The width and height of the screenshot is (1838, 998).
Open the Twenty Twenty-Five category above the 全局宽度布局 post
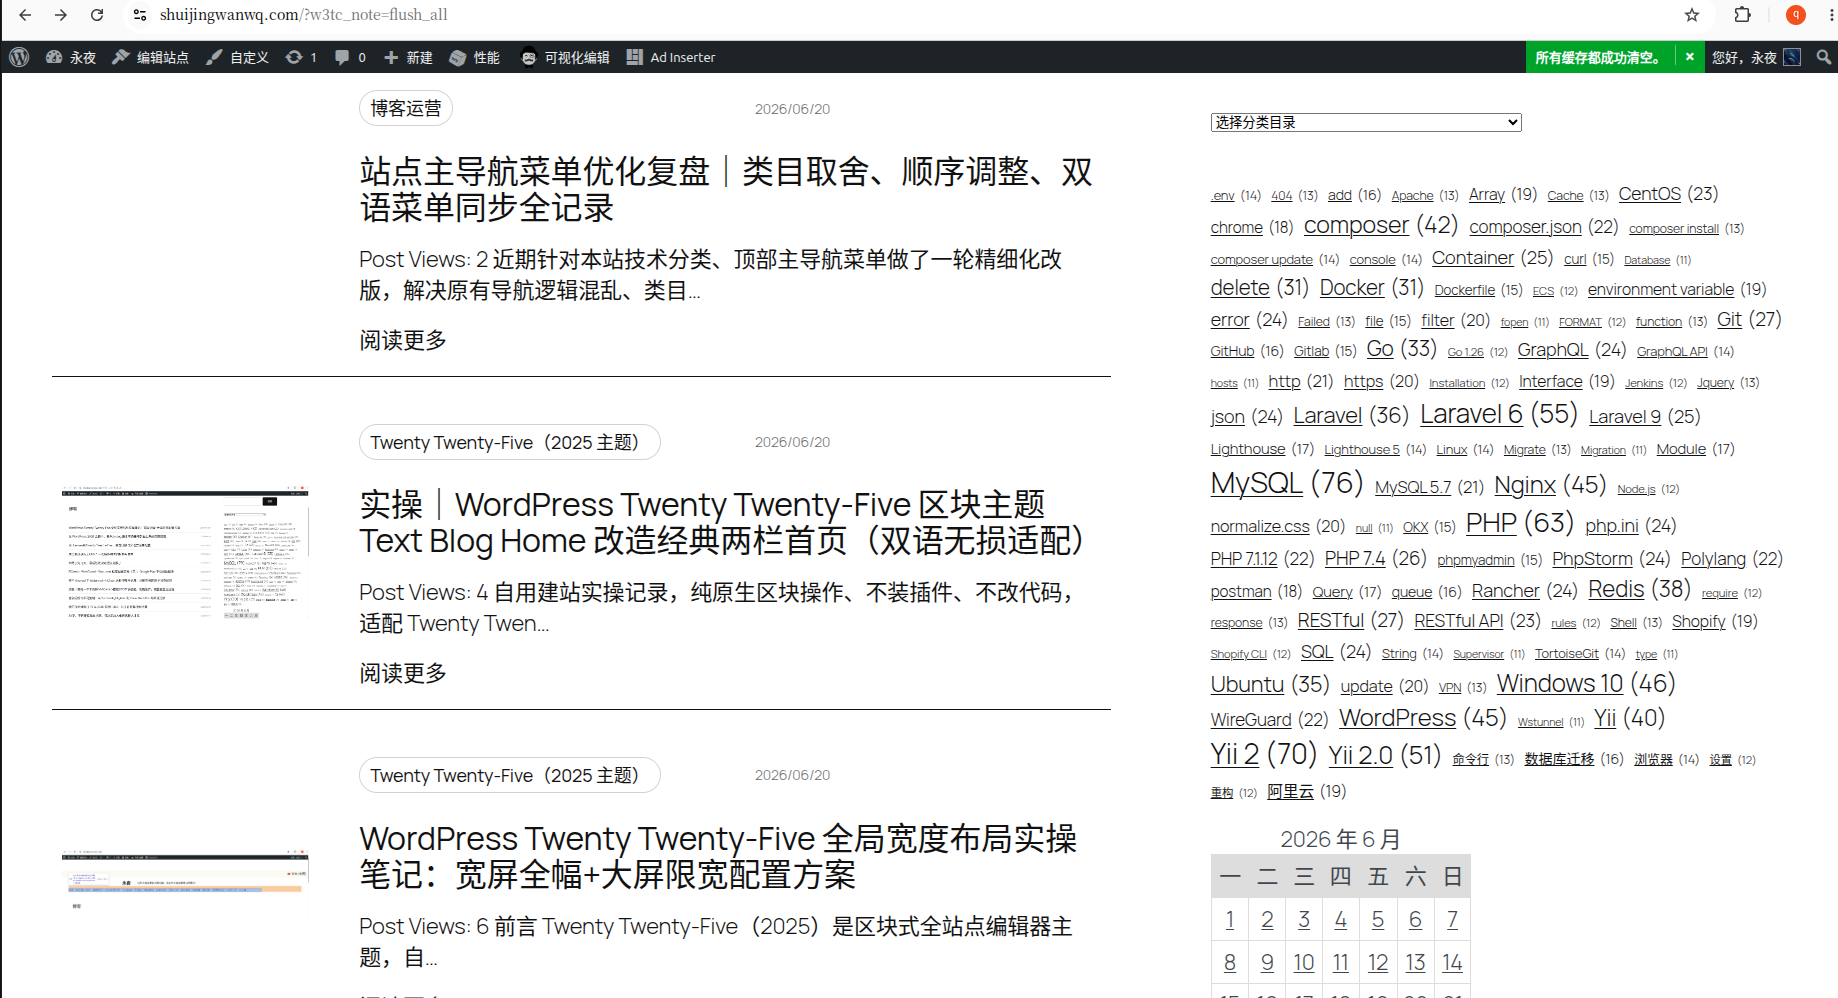point(510,775)
